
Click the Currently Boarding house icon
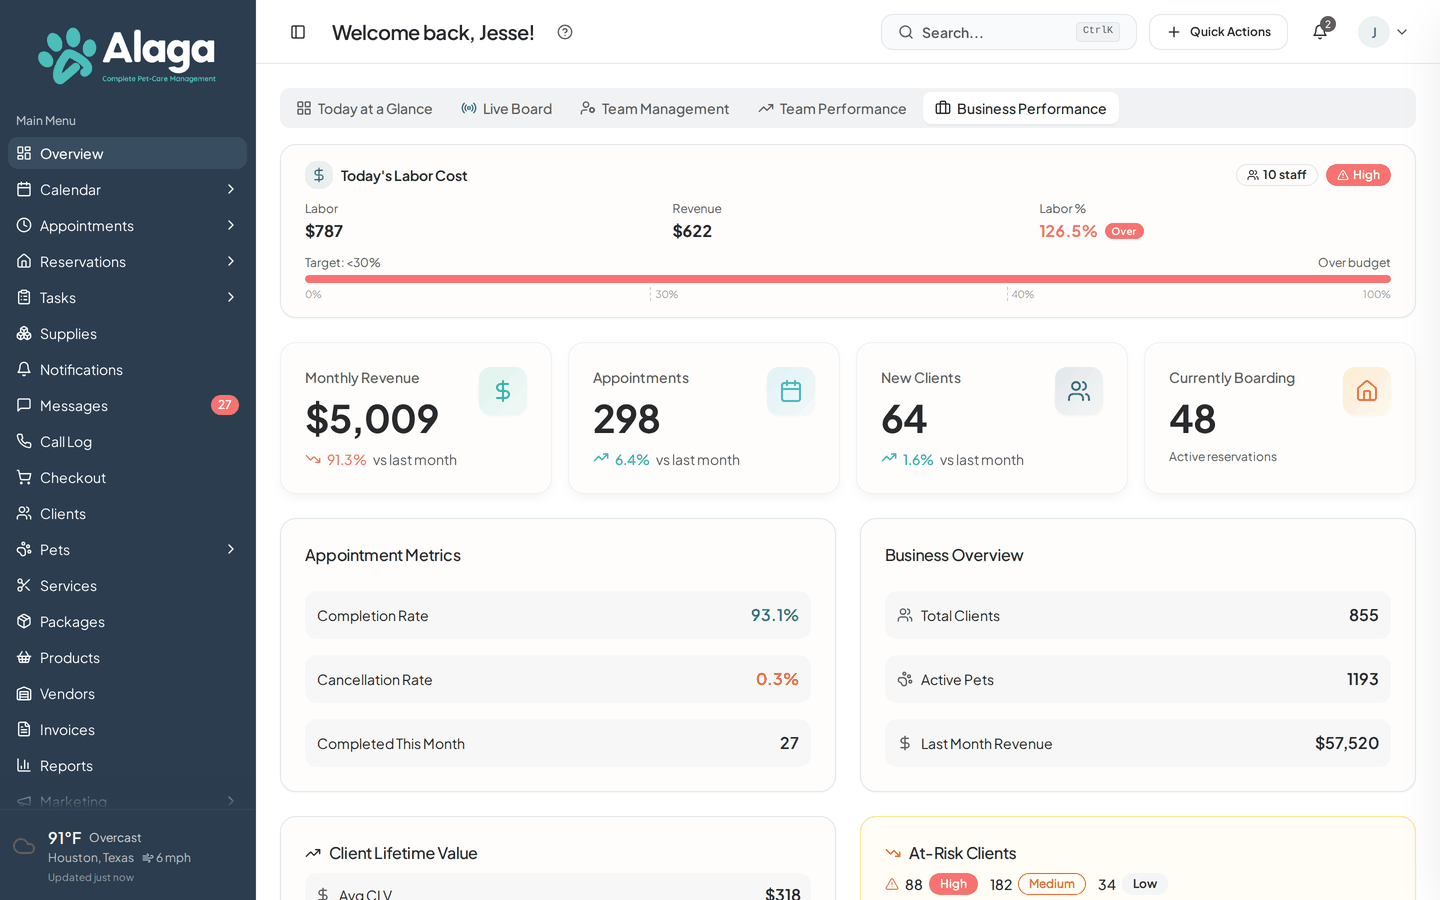(x=1367, y=391)
